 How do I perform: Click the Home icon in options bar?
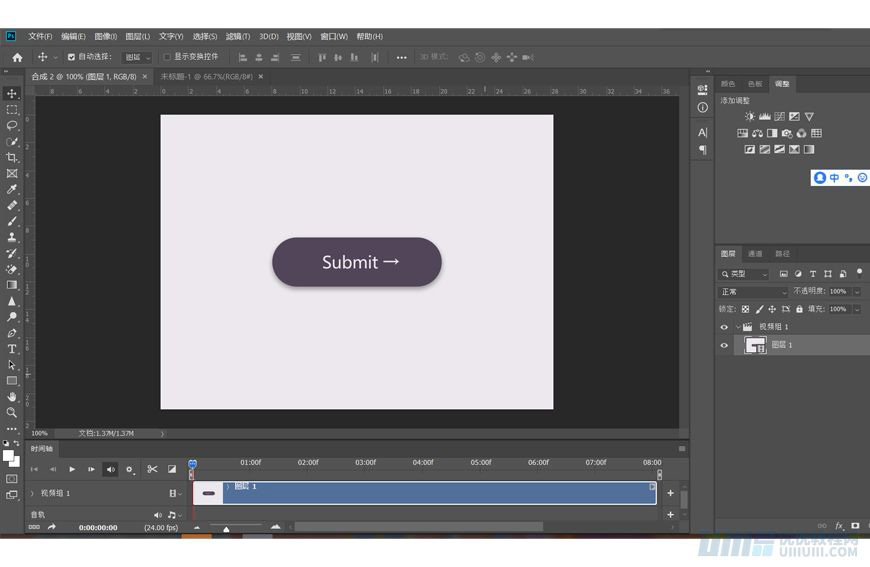[x=17, y=57]
